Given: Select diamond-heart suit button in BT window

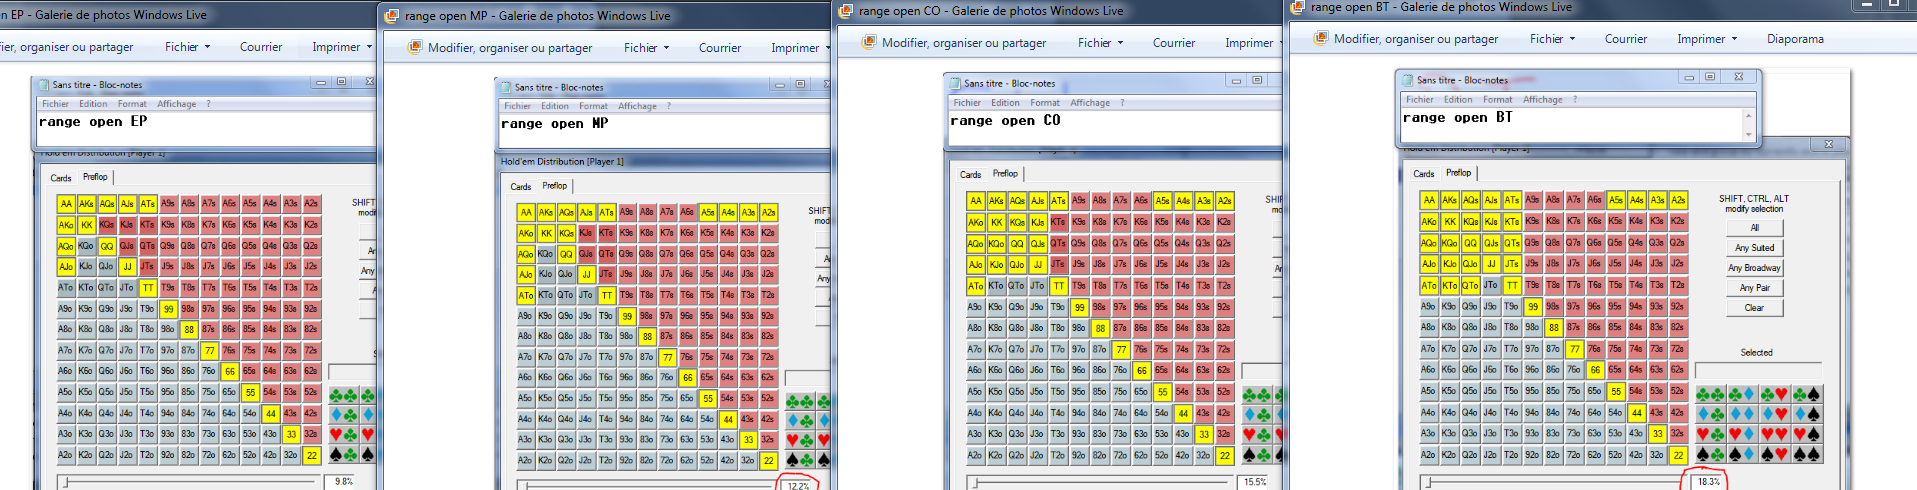Looking at the screenshot, I should [1775, 414].
